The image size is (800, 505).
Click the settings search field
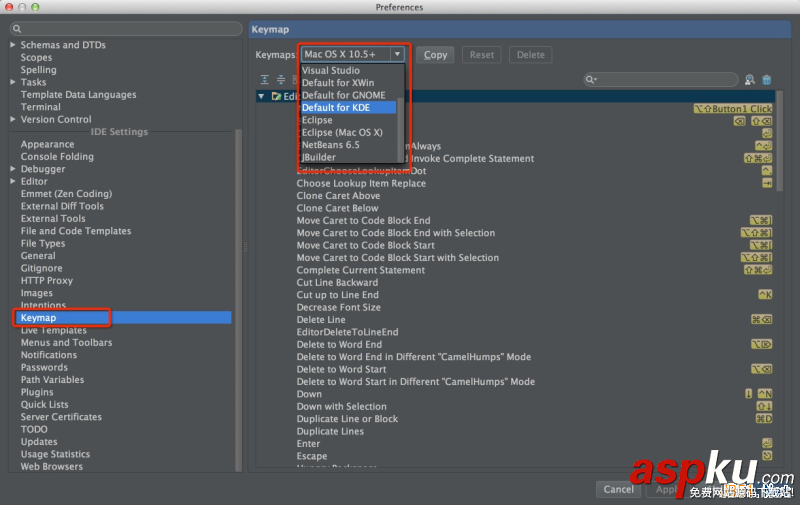pos(126,29)
